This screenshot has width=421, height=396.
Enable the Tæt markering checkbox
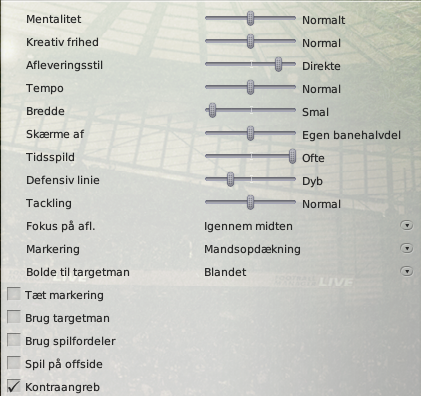click(x=14, y=294)
